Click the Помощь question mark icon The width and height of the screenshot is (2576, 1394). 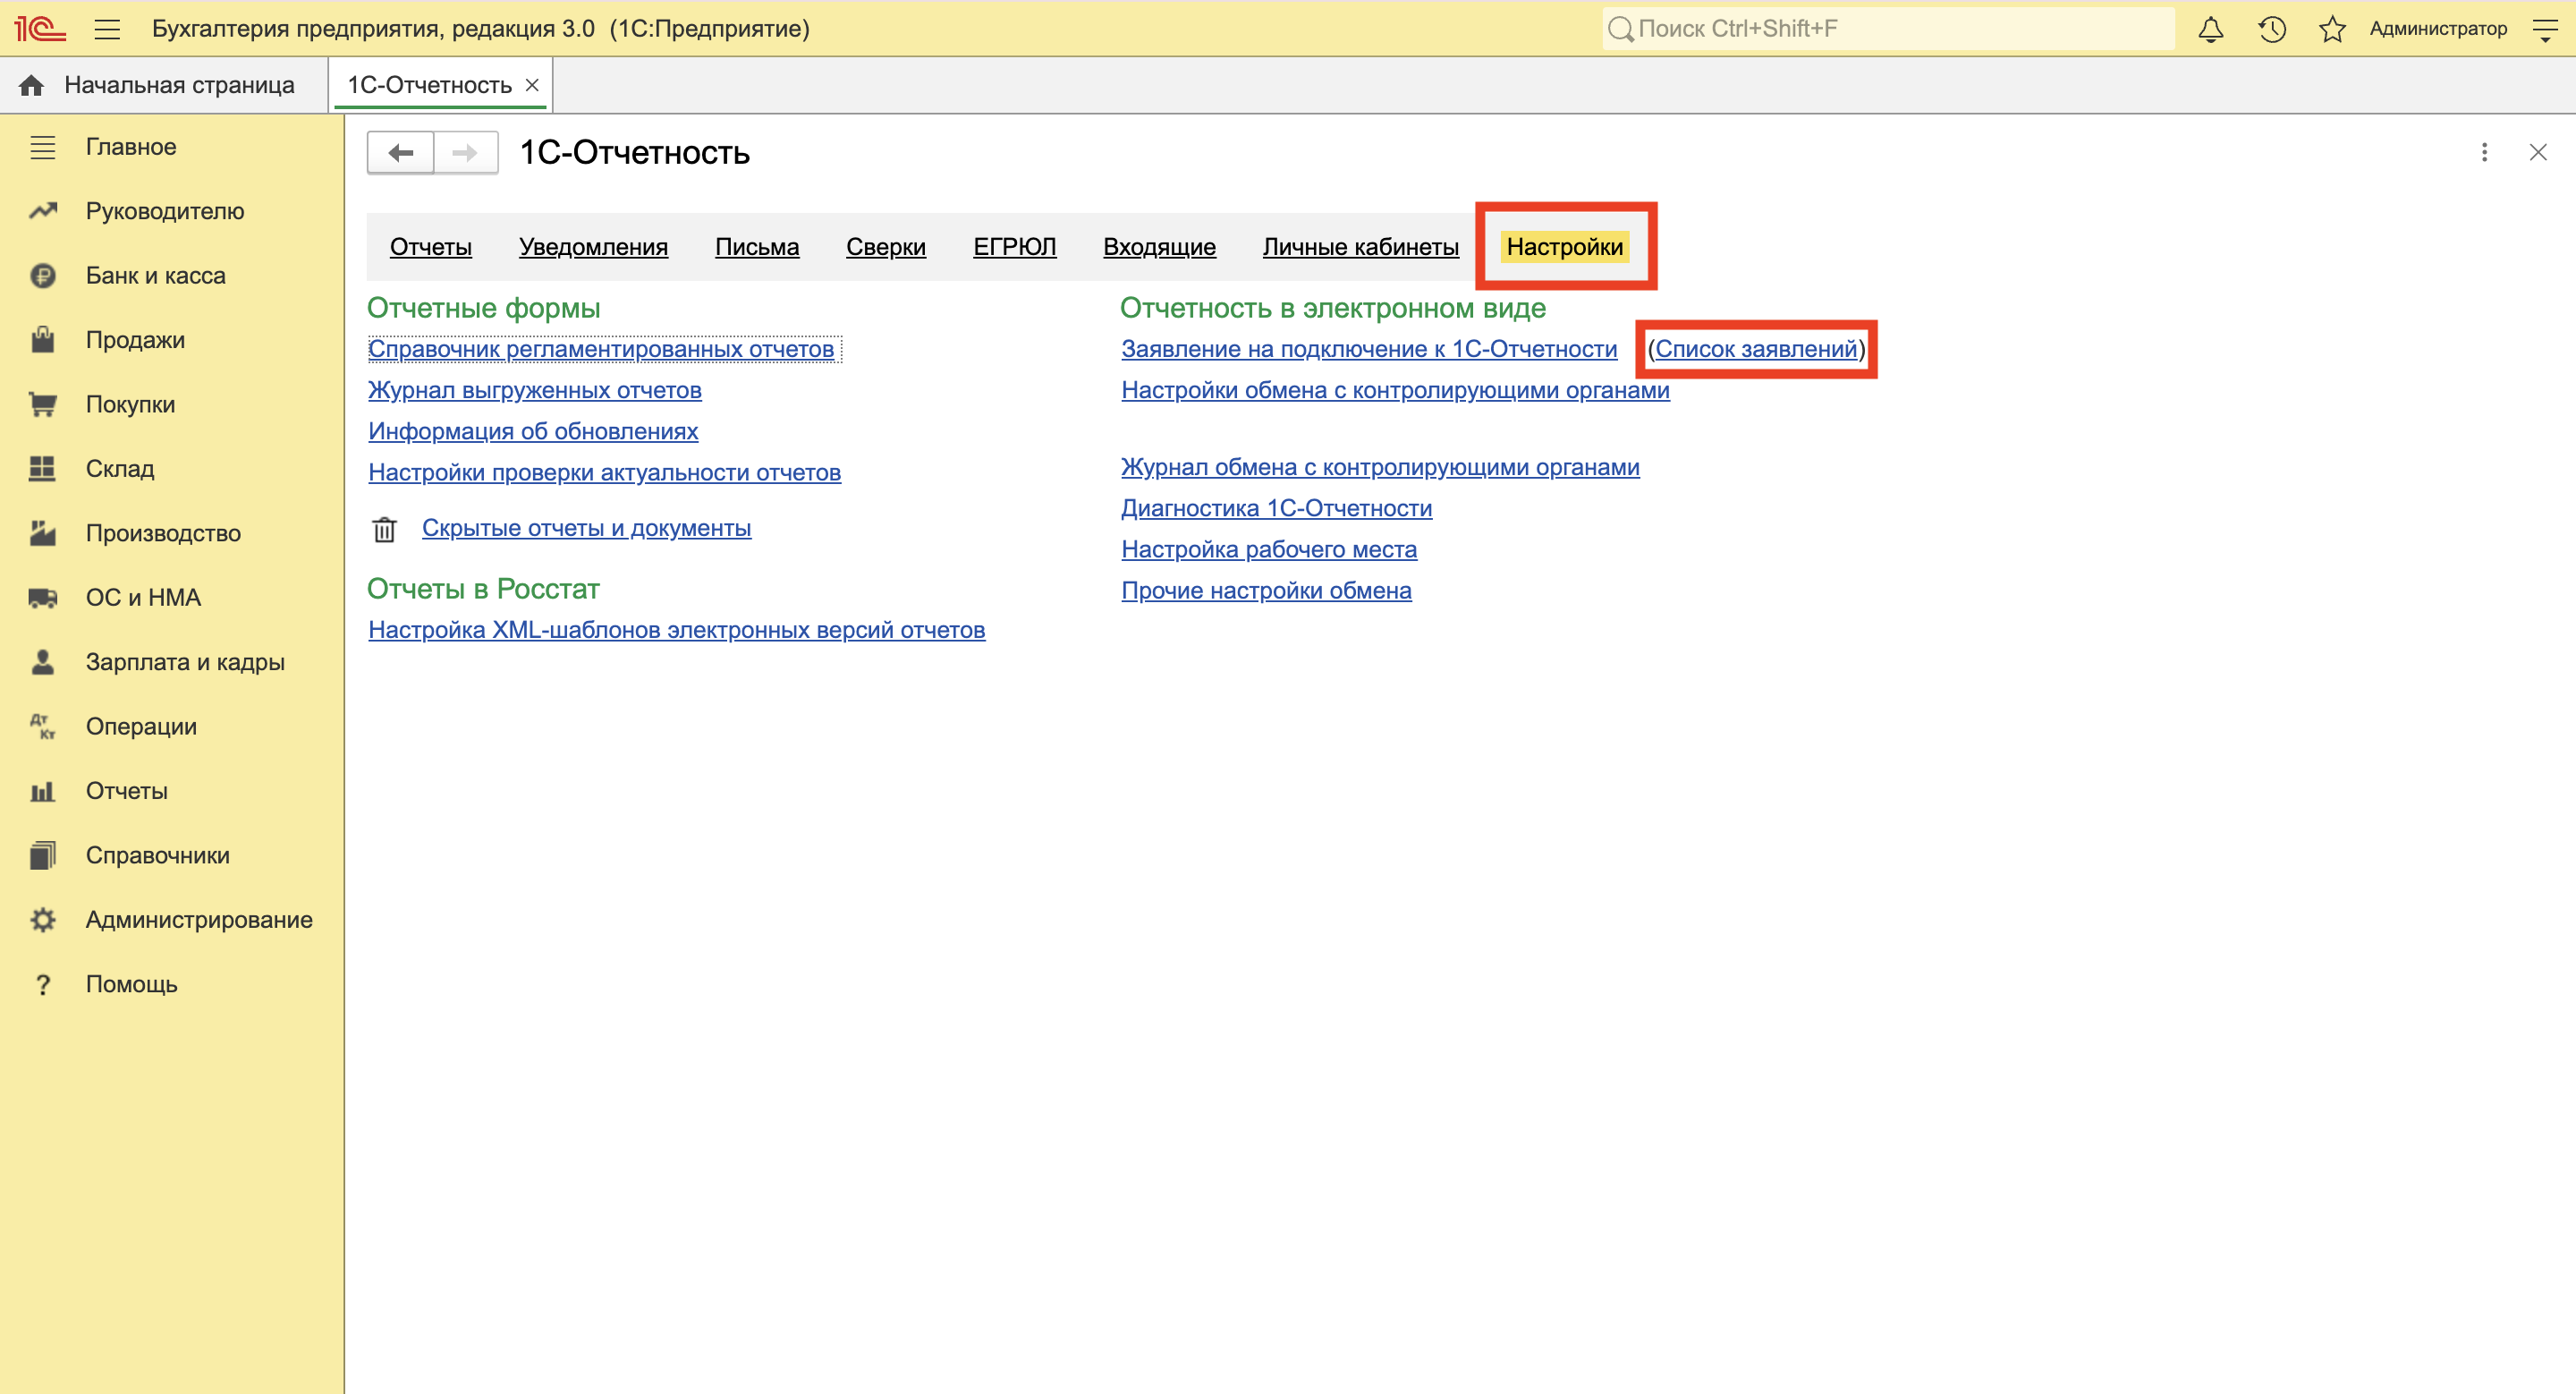tap(42, 984)
